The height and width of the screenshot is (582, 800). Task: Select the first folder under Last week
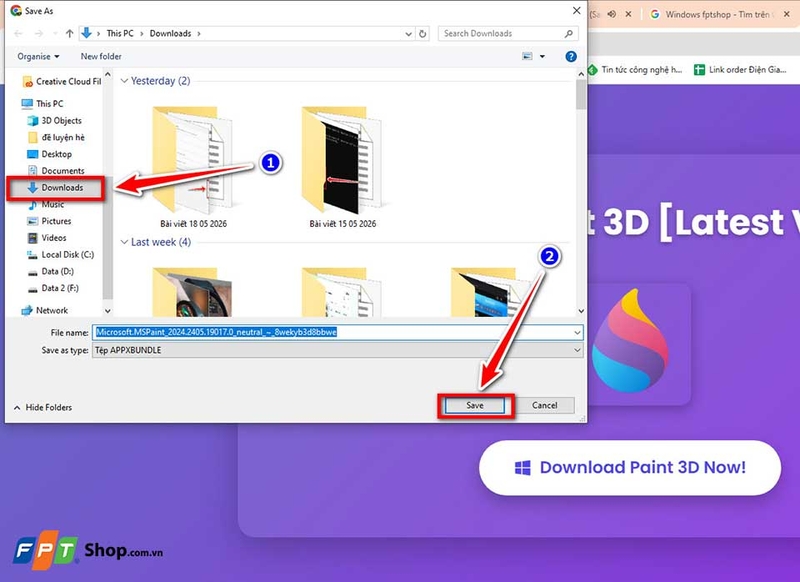click(193, 291)
